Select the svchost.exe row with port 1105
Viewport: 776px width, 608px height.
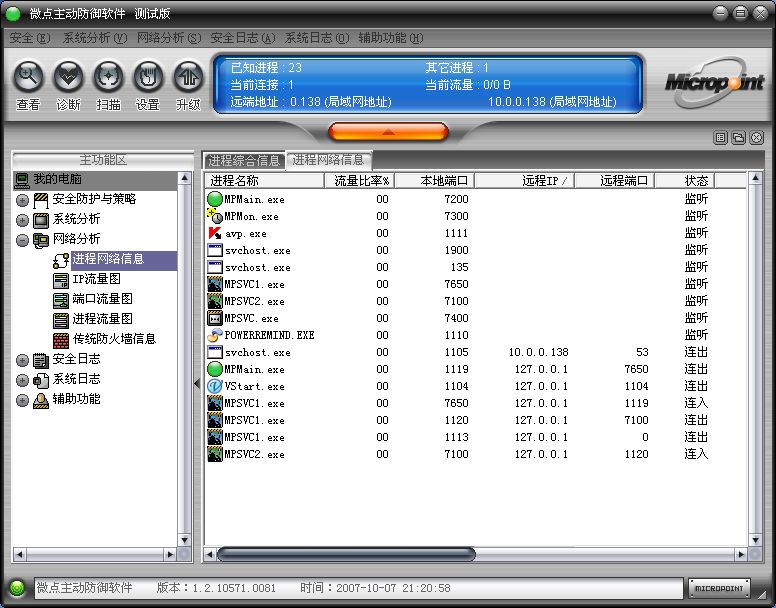[x=476, y=352]
